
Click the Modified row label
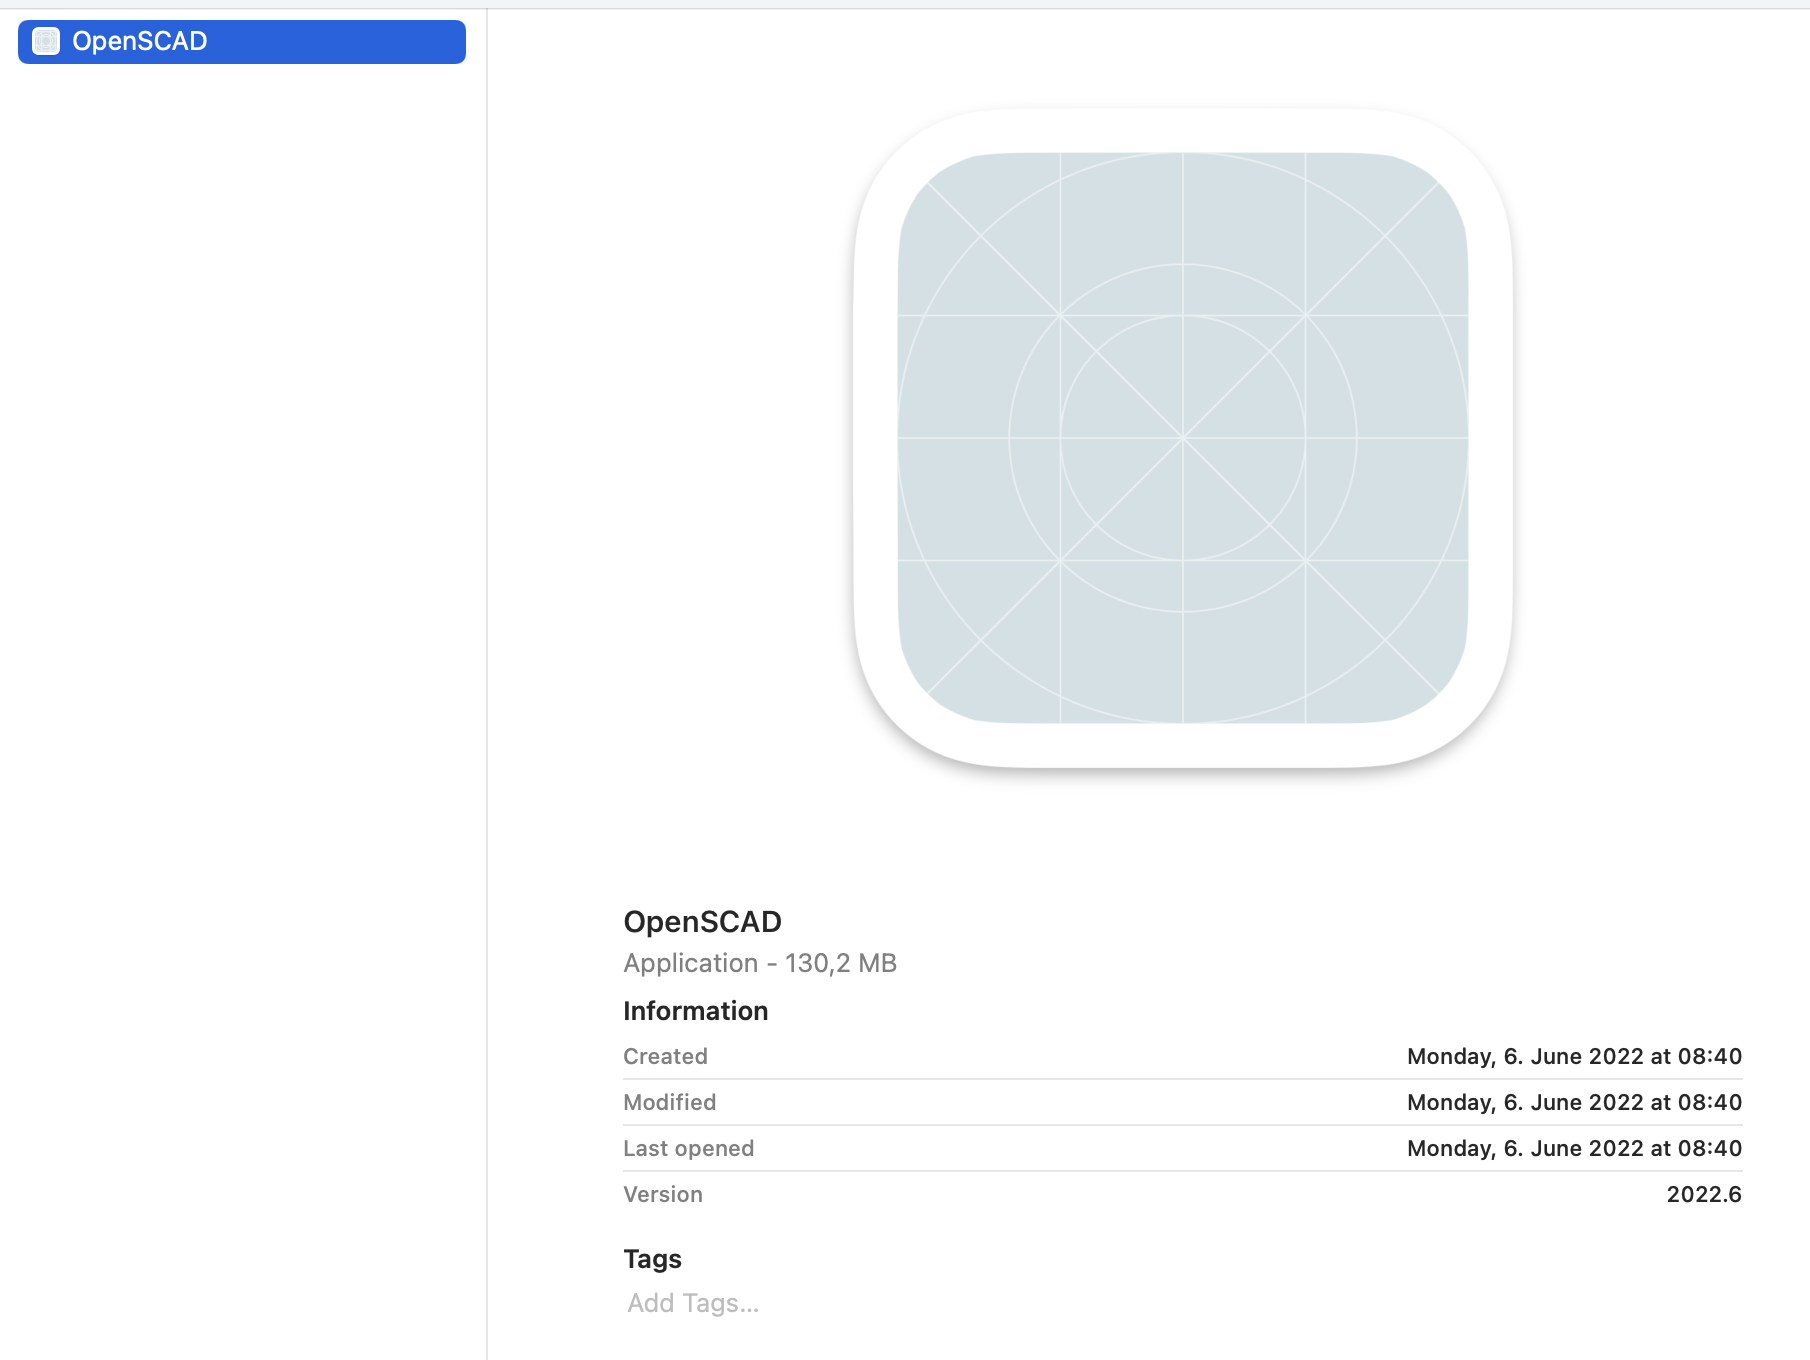(669, 1102)
